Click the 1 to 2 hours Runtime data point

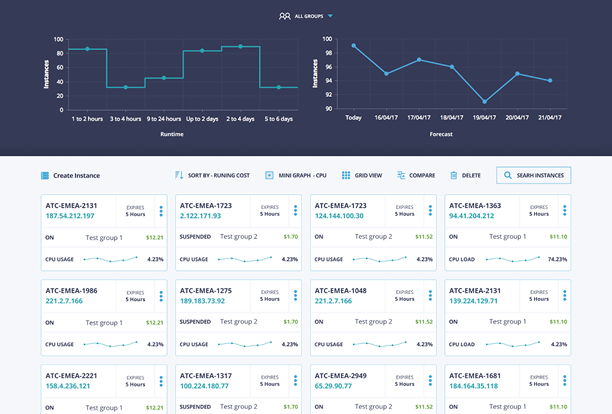pyautogui.click(x=87, y=49)
